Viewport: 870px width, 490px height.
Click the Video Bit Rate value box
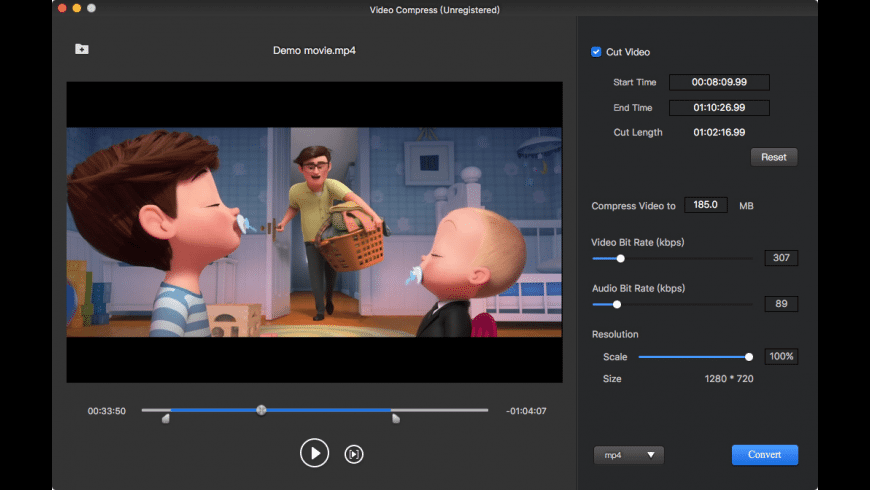781,258
